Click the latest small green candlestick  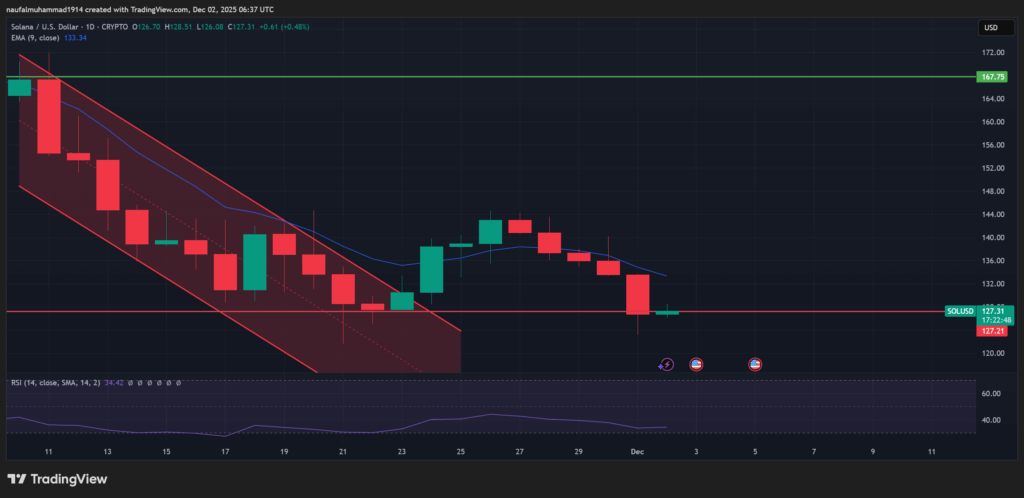(667, 313)
